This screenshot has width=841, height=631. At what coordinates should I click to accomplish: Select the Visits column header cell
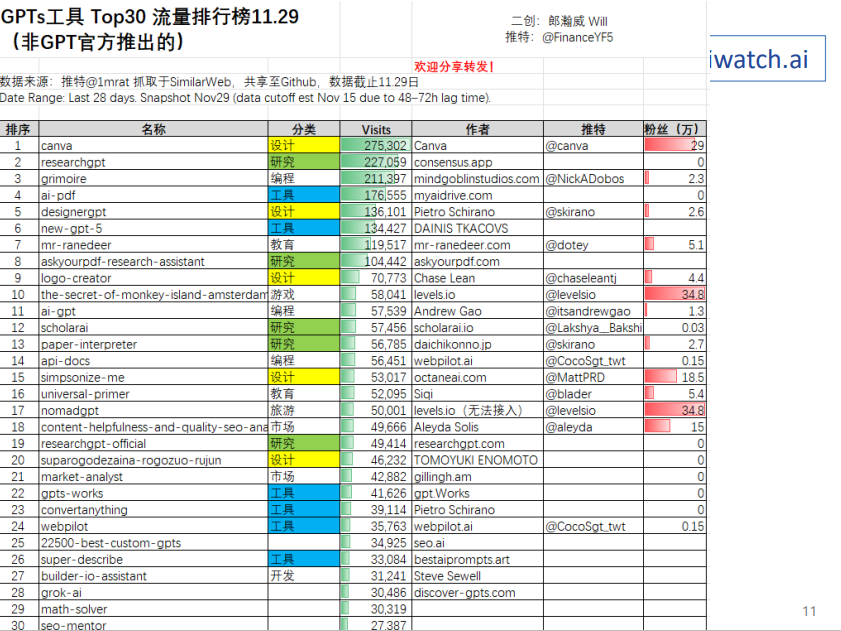(376, 128)
